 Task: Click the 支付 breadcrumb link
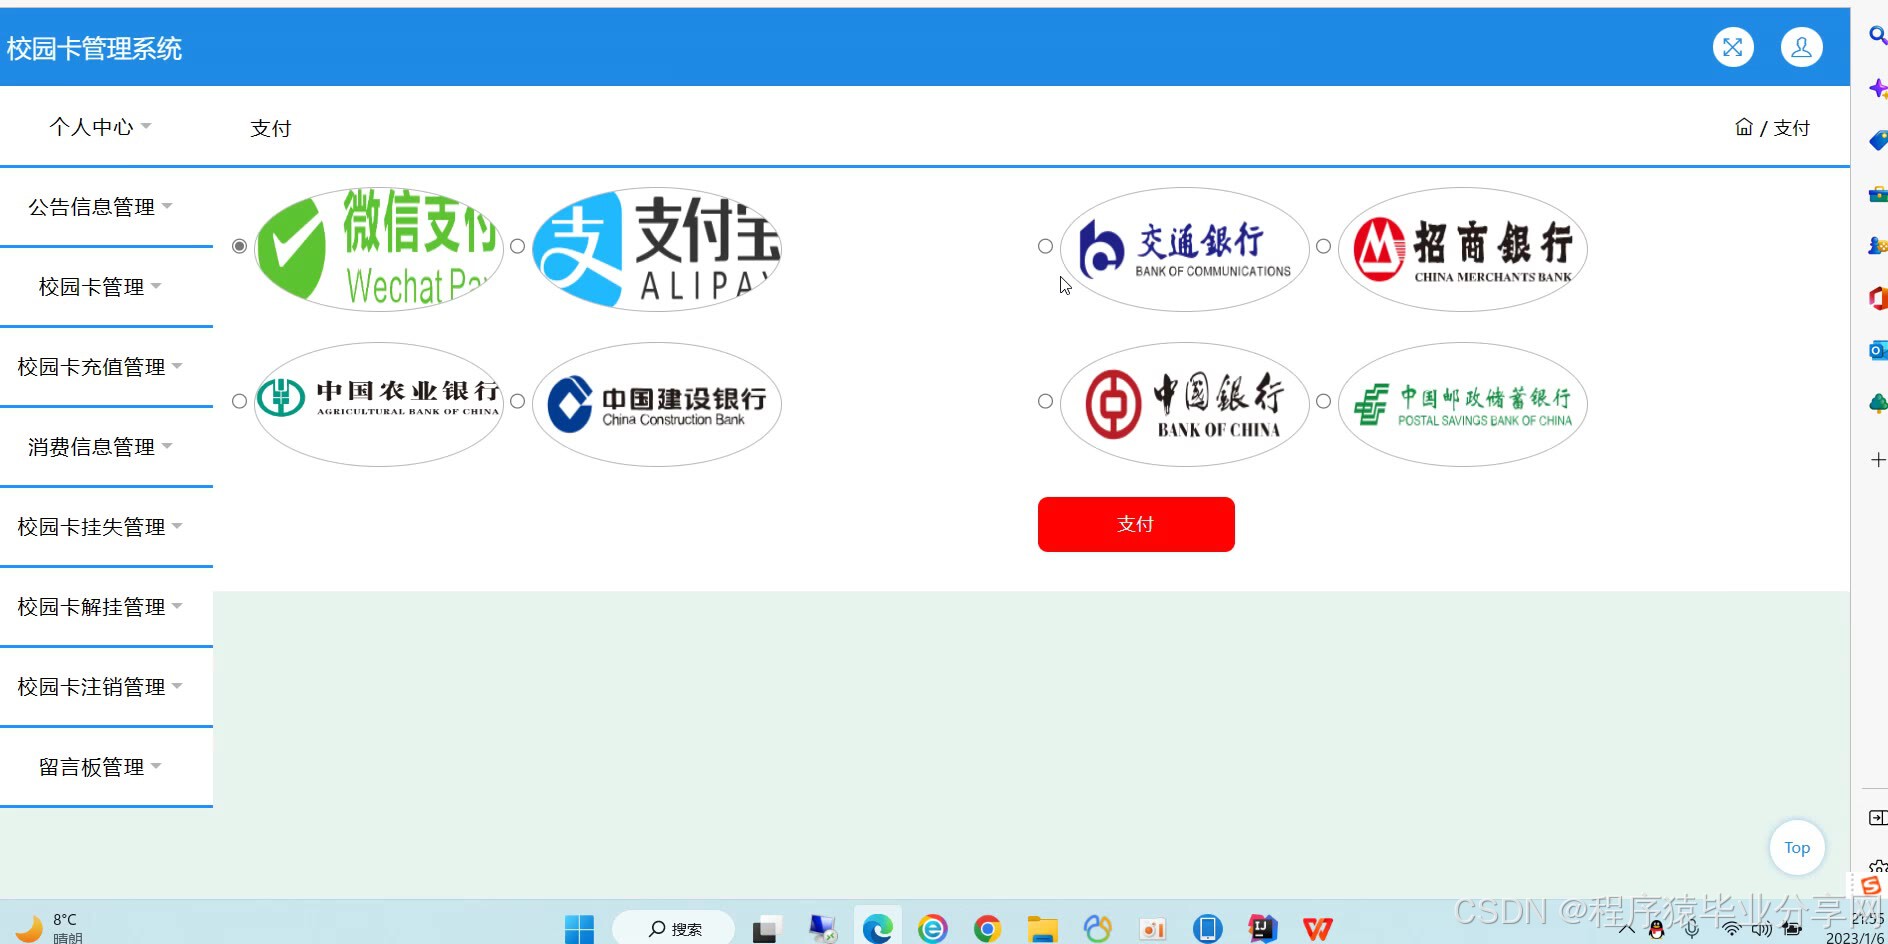click(1791, 128)
